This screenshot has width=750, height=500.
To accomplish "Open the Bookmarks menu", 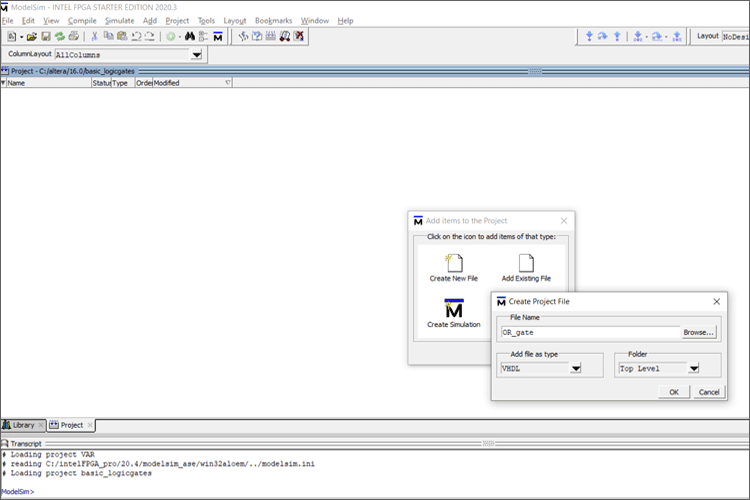I will 274,21.
